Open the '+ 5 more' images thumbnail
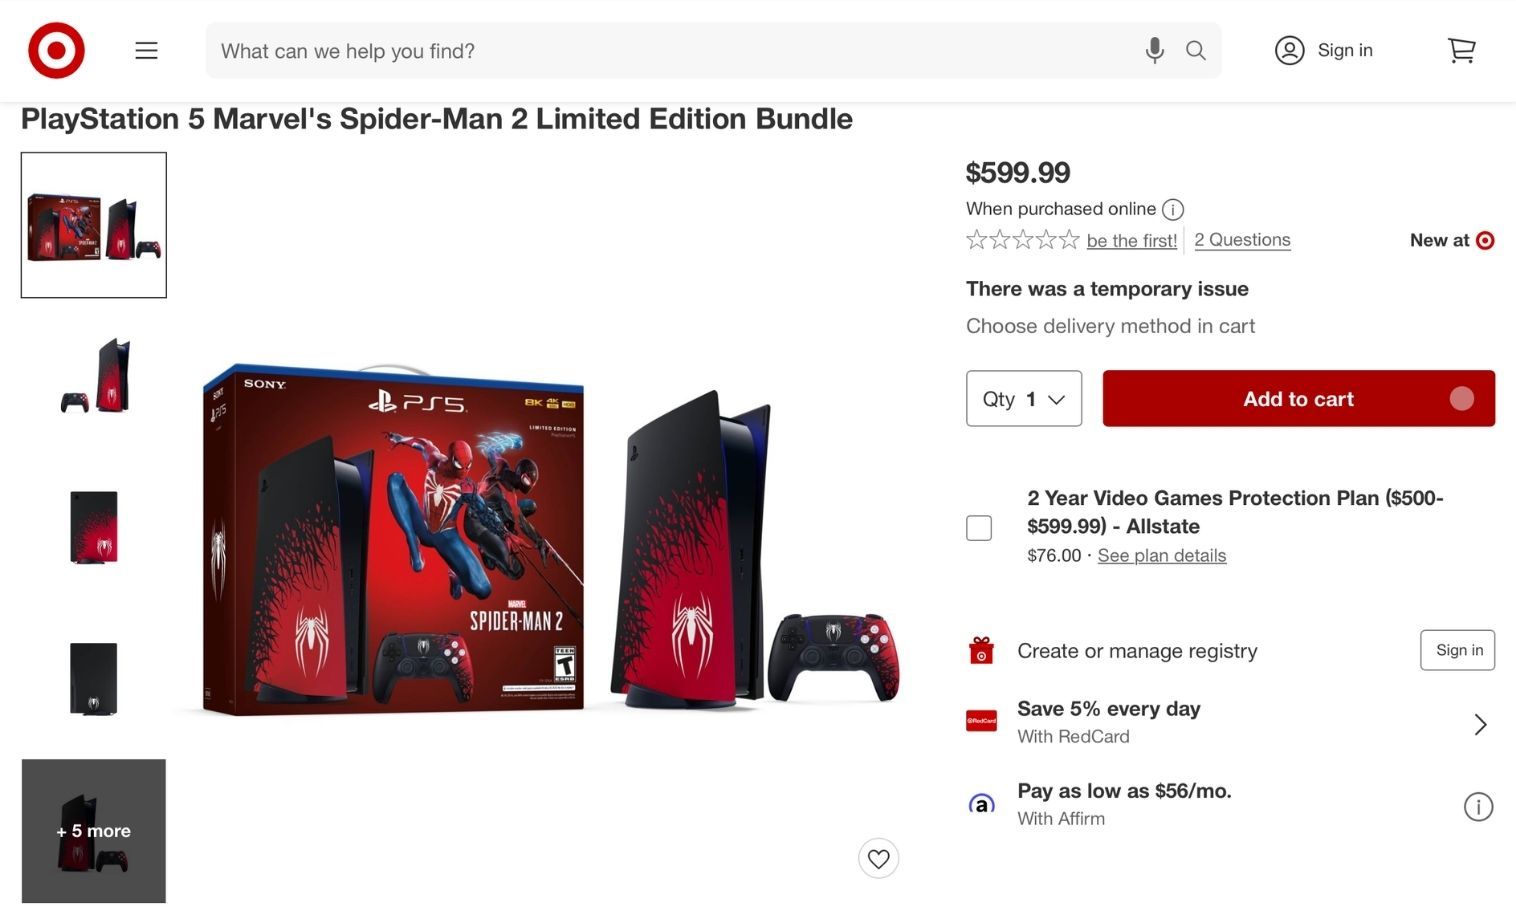 click(x=94, y=831)
